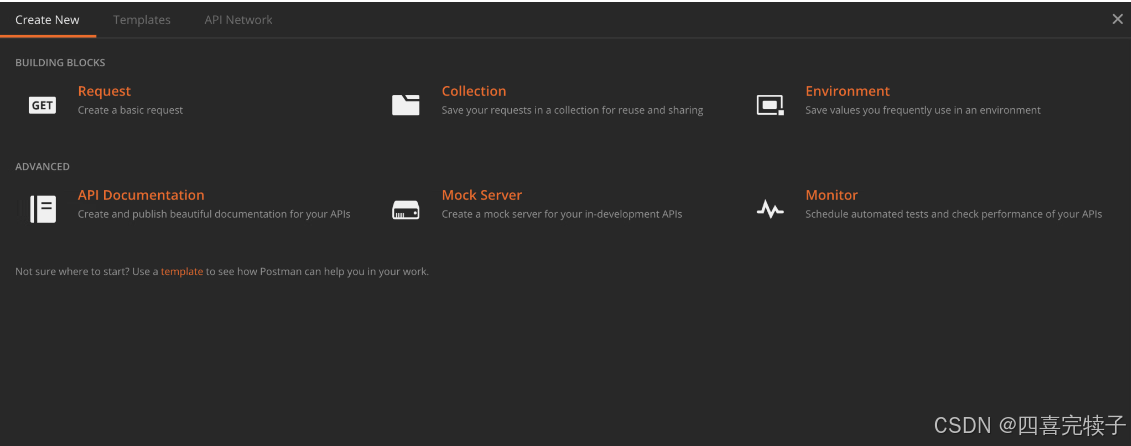
Task: Click 'Create a mock server' description
Action: 562,214
